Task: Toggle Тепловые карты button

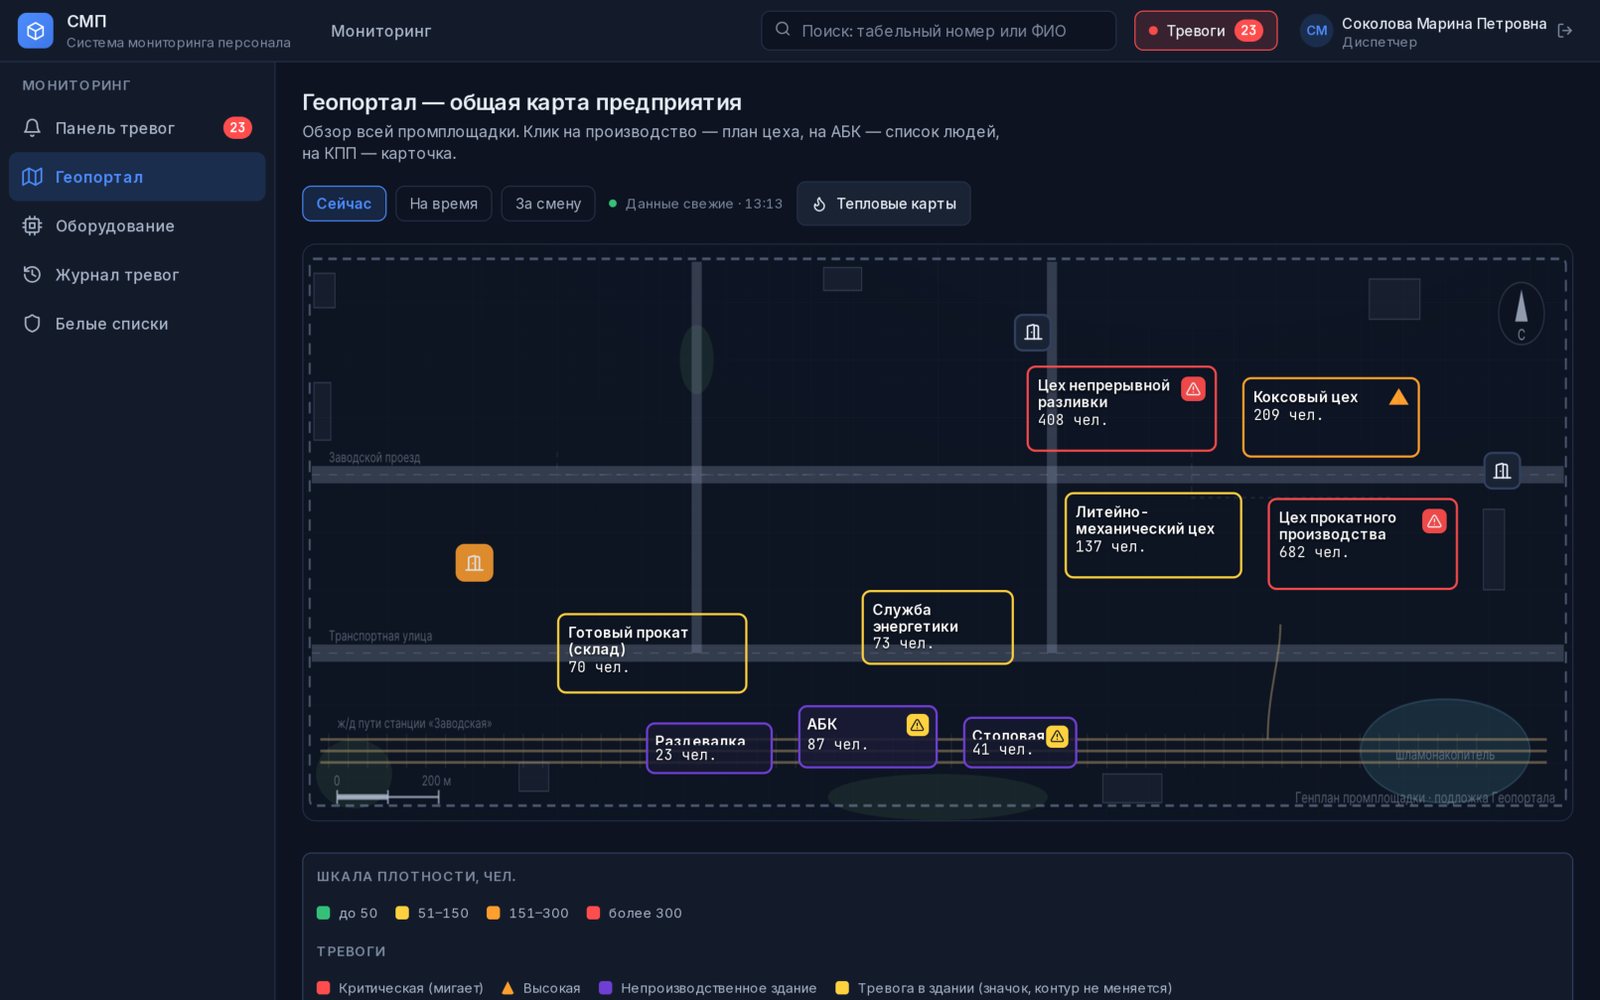Action: (883, 204)
